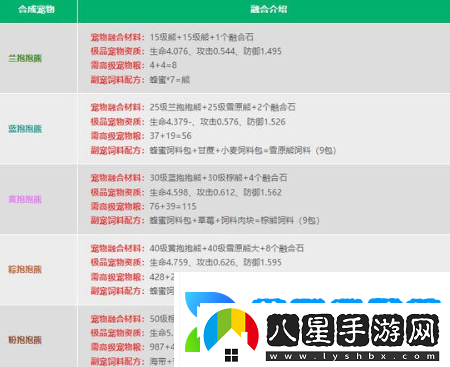Viewport: 450px width, 367px height.
Task: Click '副宠饲料配方:' label in 黄抱抱熊 row
Action: click(x=118, y=220)
